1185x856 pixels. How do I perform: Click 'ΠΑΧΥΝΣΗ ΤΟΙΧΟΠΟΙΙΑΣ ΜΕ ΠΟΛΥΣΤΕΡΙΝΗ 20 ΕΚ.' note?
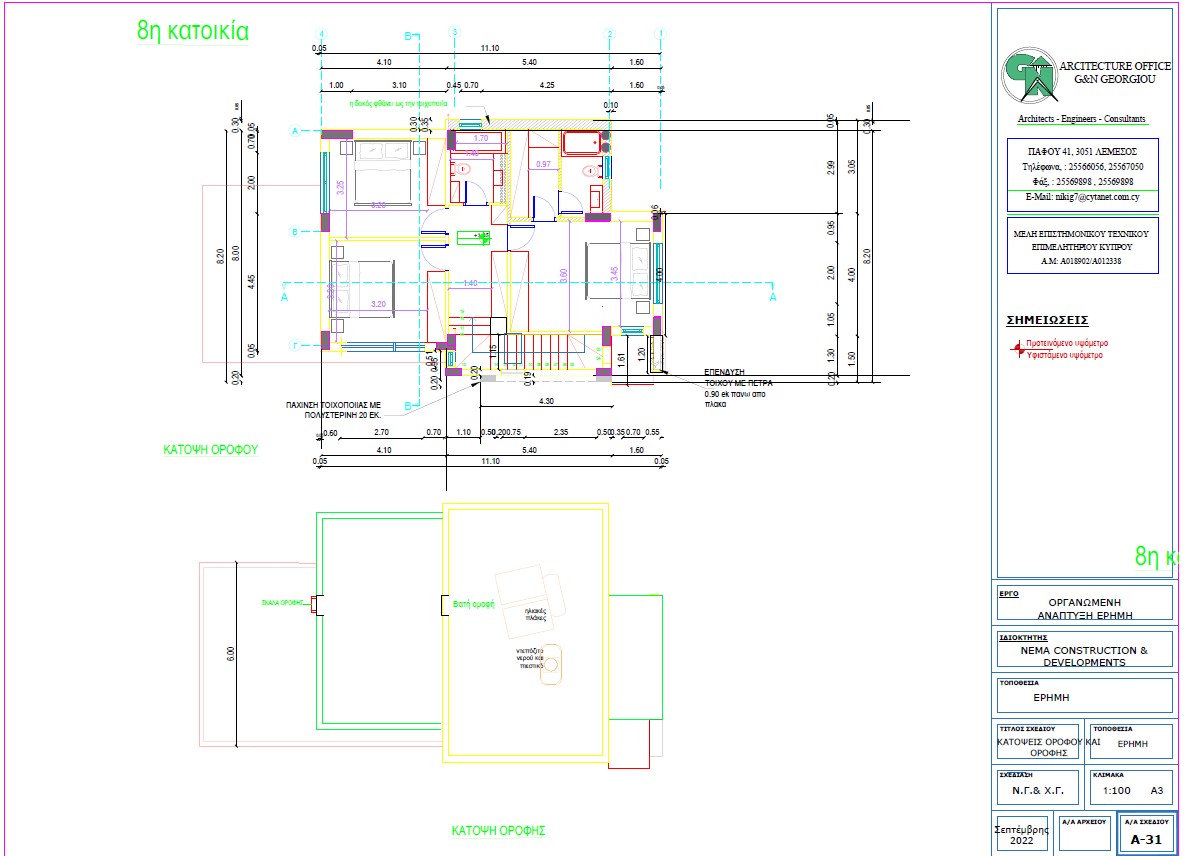point(333,410)
